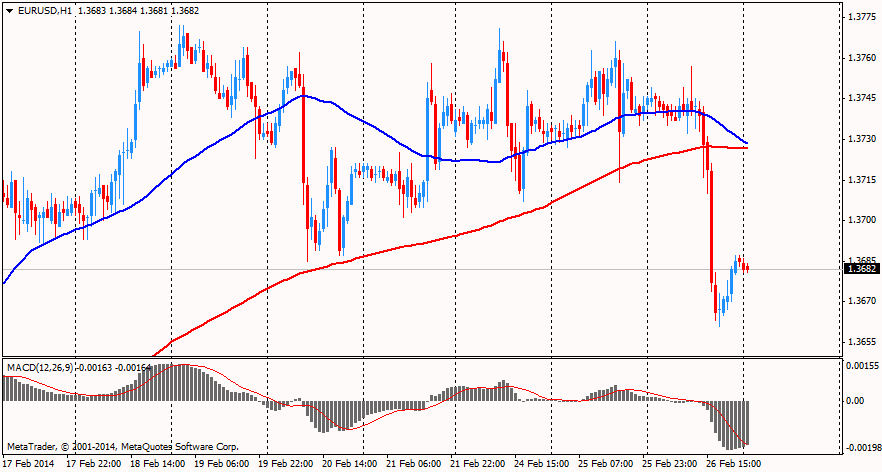Viewport: 882px width, 472px height.
Task: Click the 21 Feb 22:00 time label
Action: [x=478, y=464]
